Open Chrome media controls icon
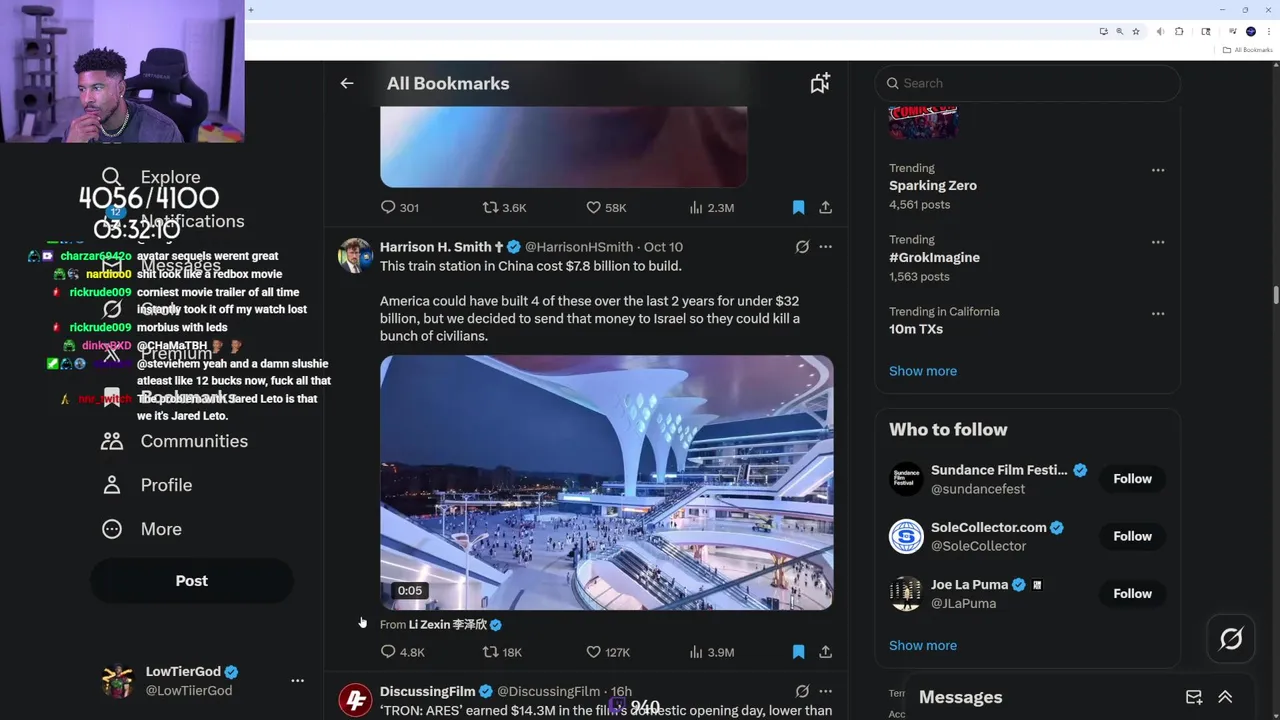The image size is (1280, 720). point(1232,32)
